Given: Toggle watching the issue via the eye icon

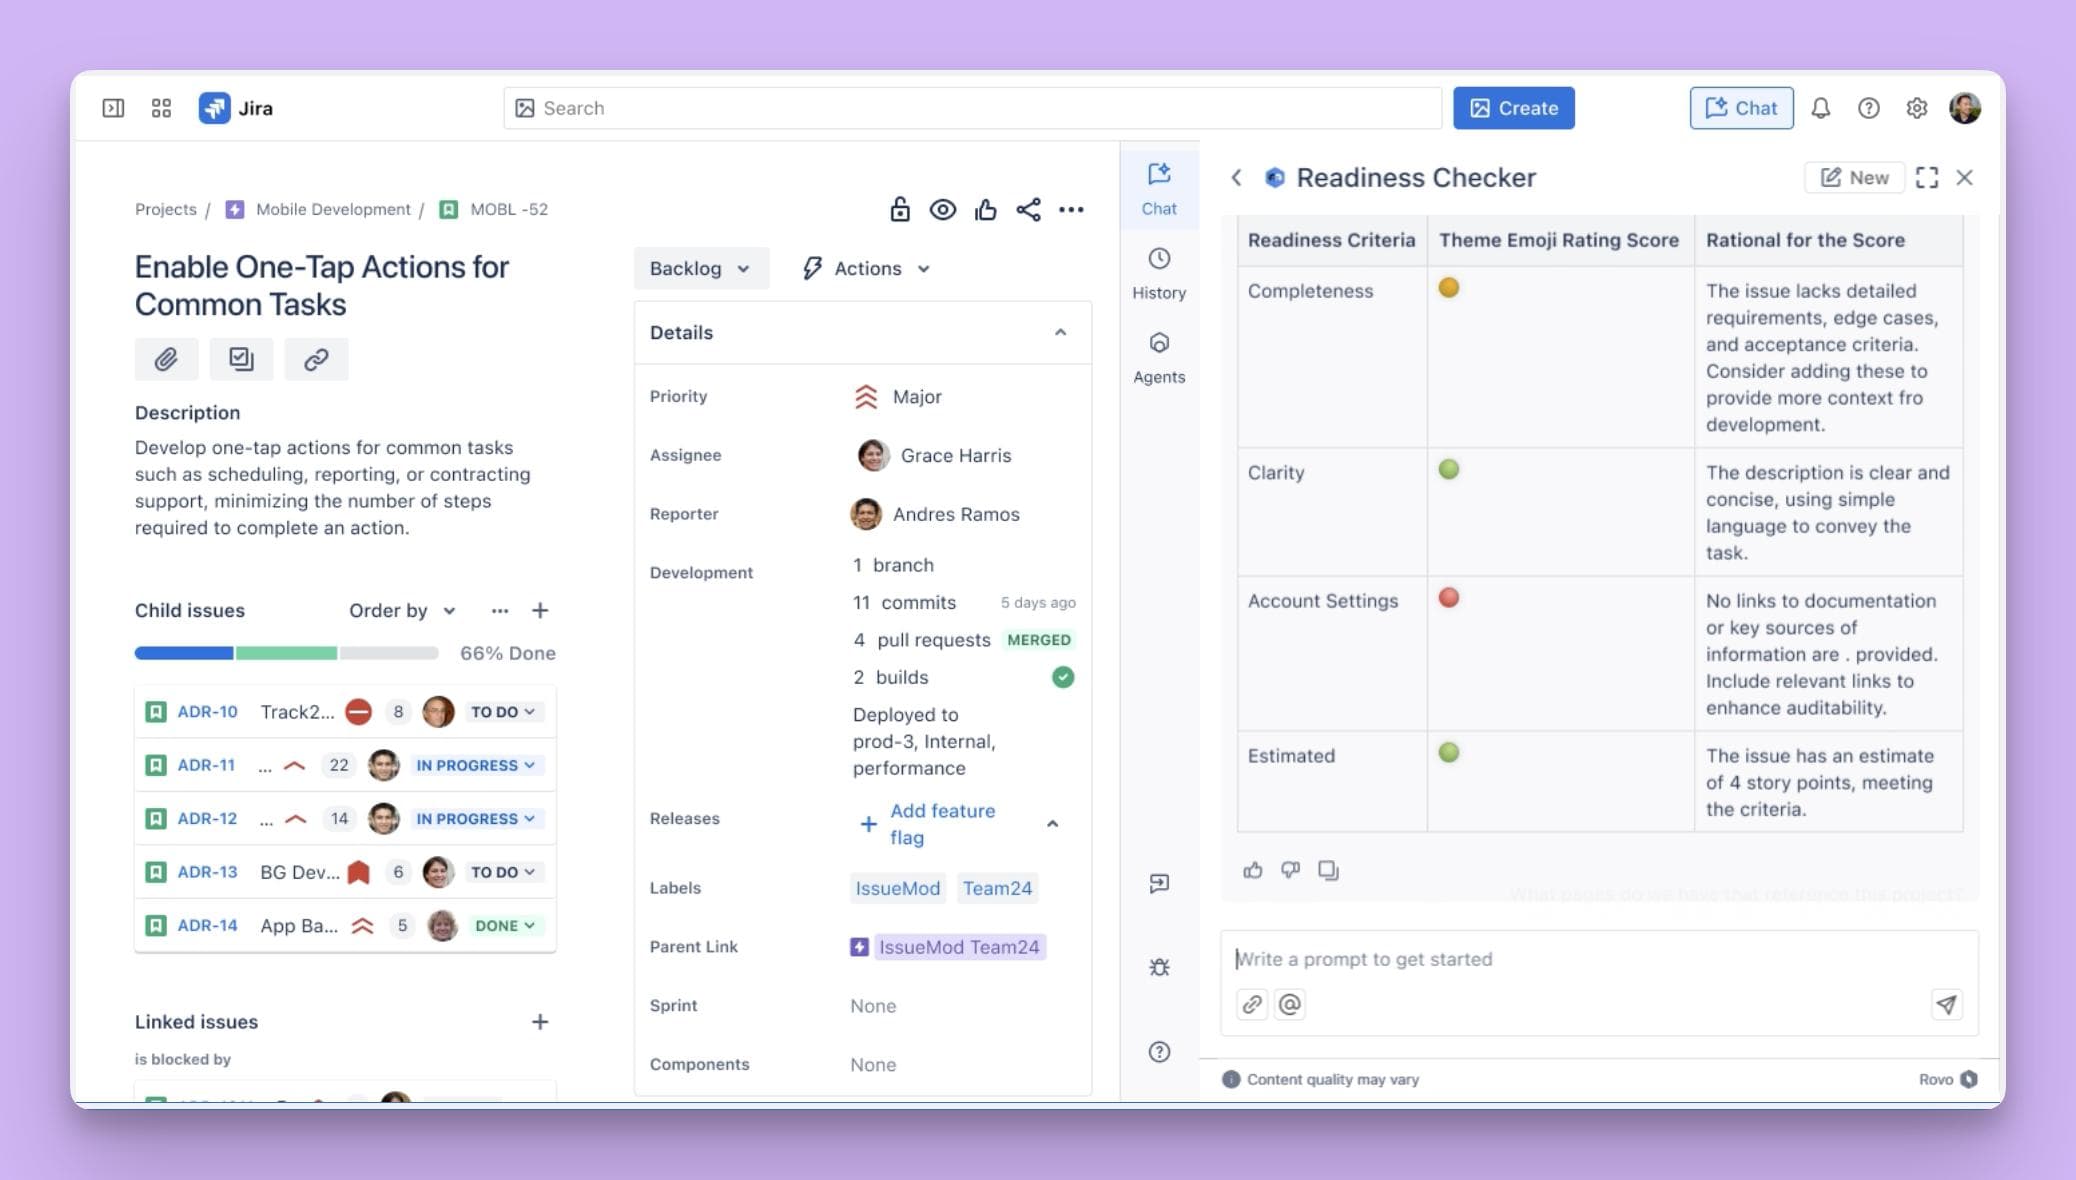Looking at the screenshot, I should [x=943, y=209].
